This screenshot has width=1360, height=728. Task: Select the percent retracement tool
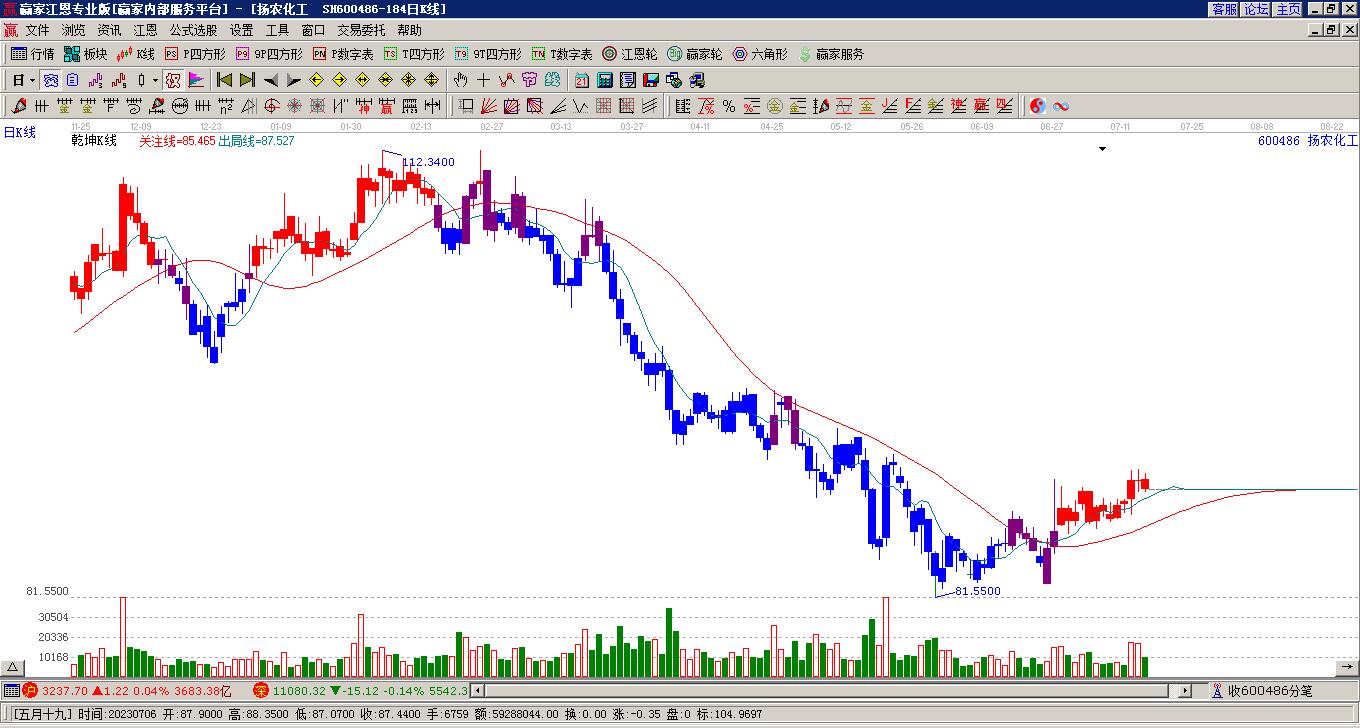(729, 106)
